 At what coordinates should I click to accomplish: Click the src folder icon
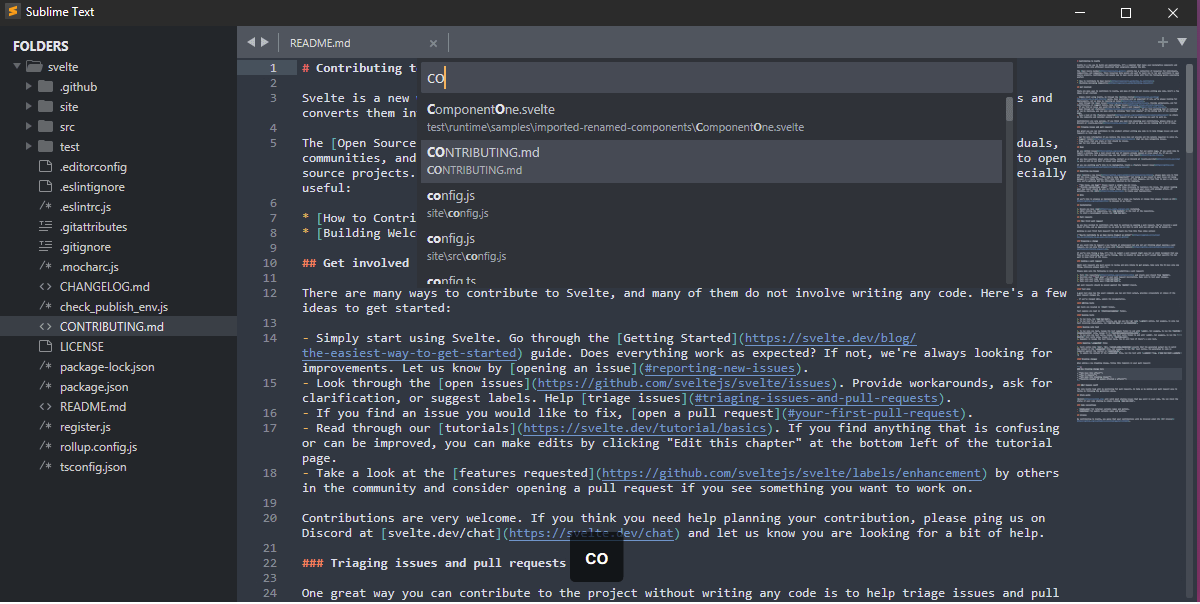(46, 127)
